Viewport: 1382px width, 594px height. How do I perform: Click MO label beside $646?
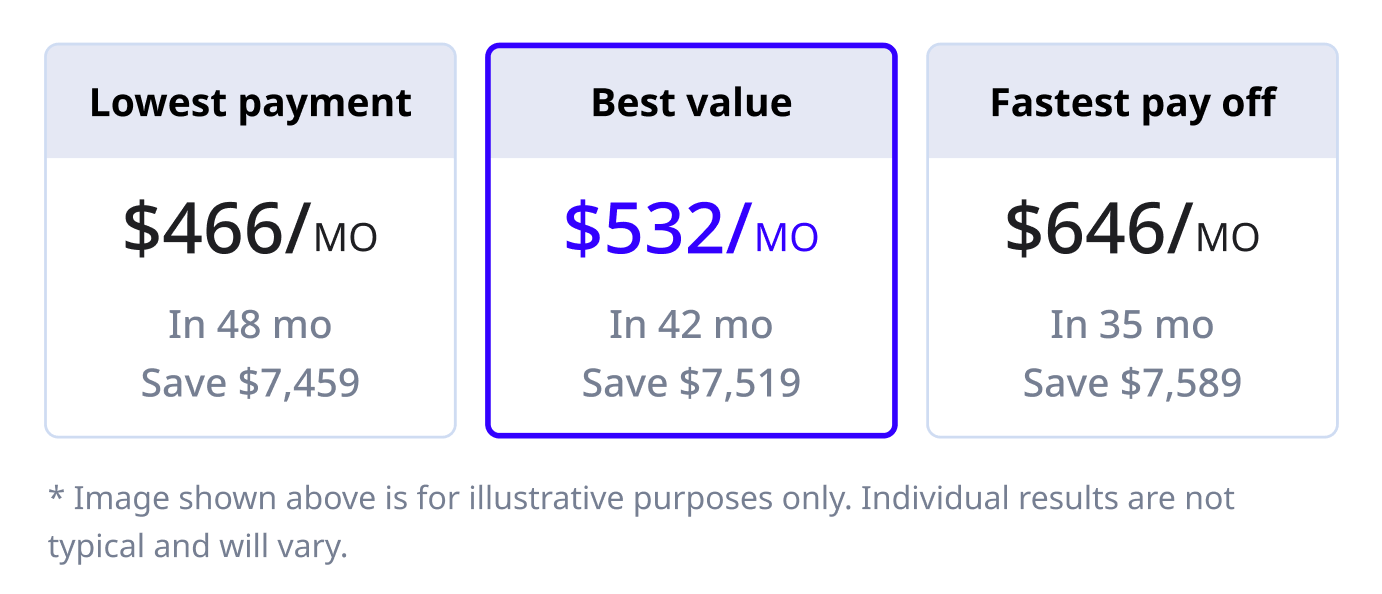(1228, 238)
